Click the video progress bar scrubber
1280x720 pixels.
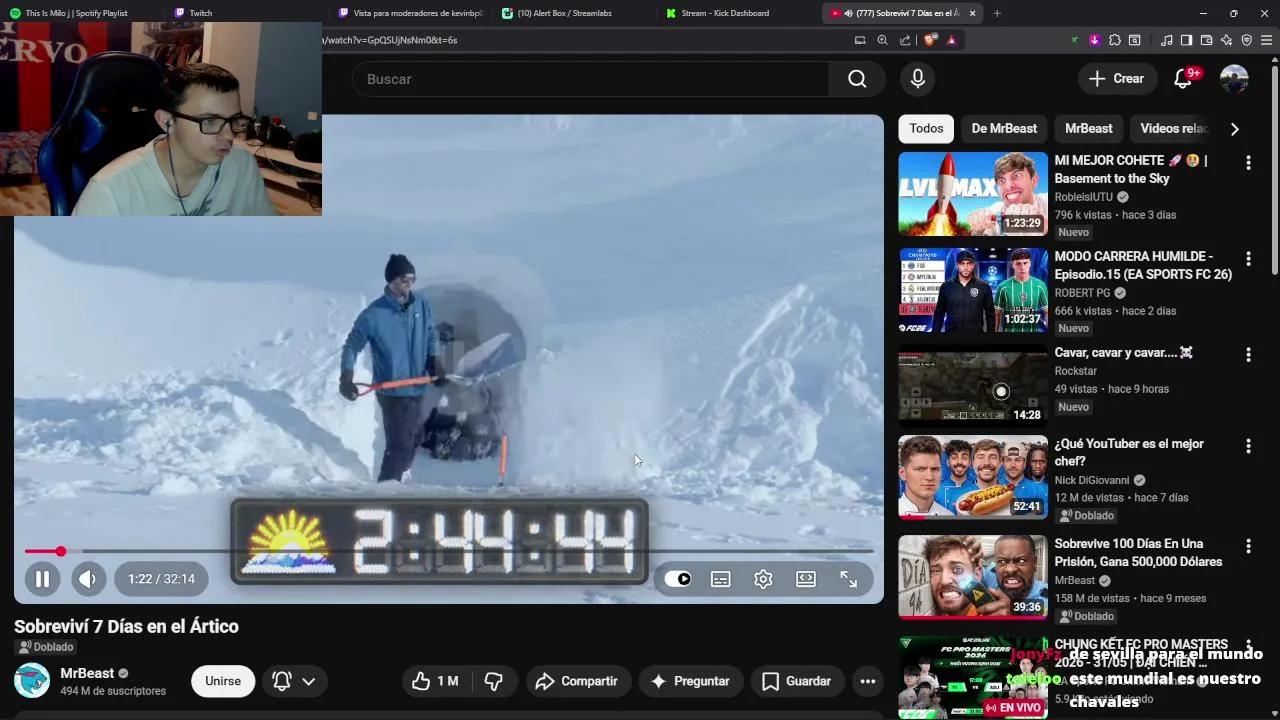click(x=60, y=551)
